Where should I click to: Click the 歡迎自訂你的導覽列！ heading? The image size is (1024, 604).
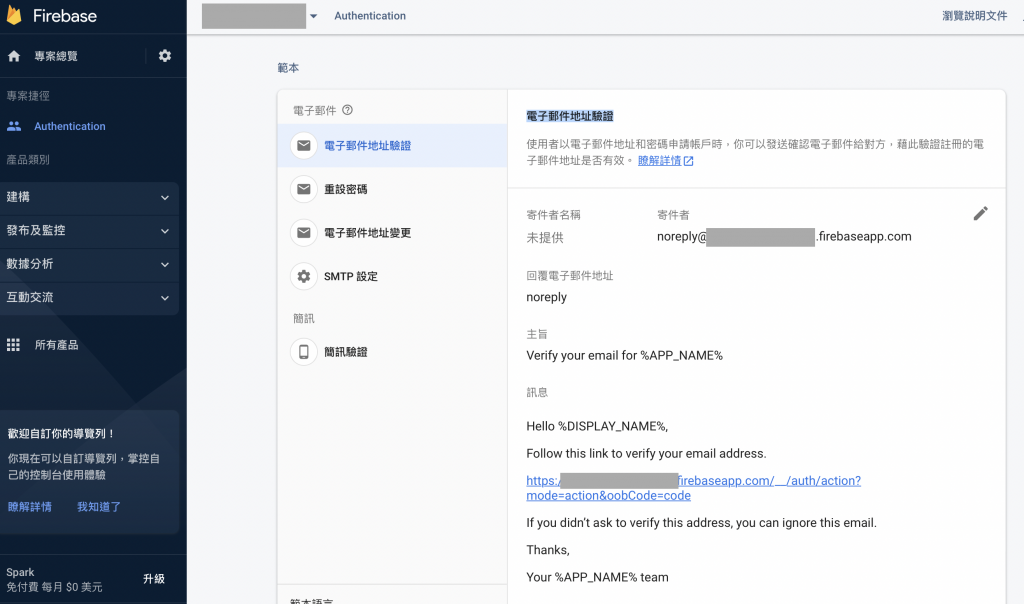pyautogui.click(x=61, y=434)
